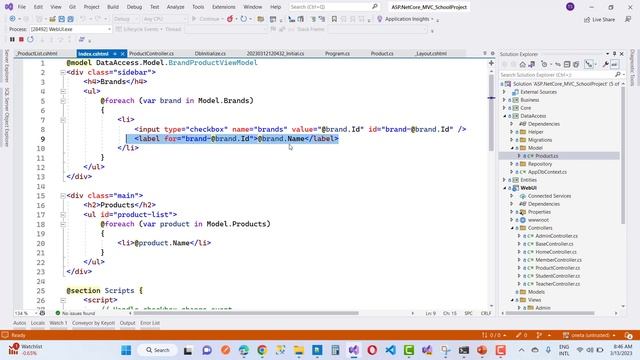Select HomeController.cs in Solution Explorer
This screenshot has height=360, width=640.
click(556, 252)
